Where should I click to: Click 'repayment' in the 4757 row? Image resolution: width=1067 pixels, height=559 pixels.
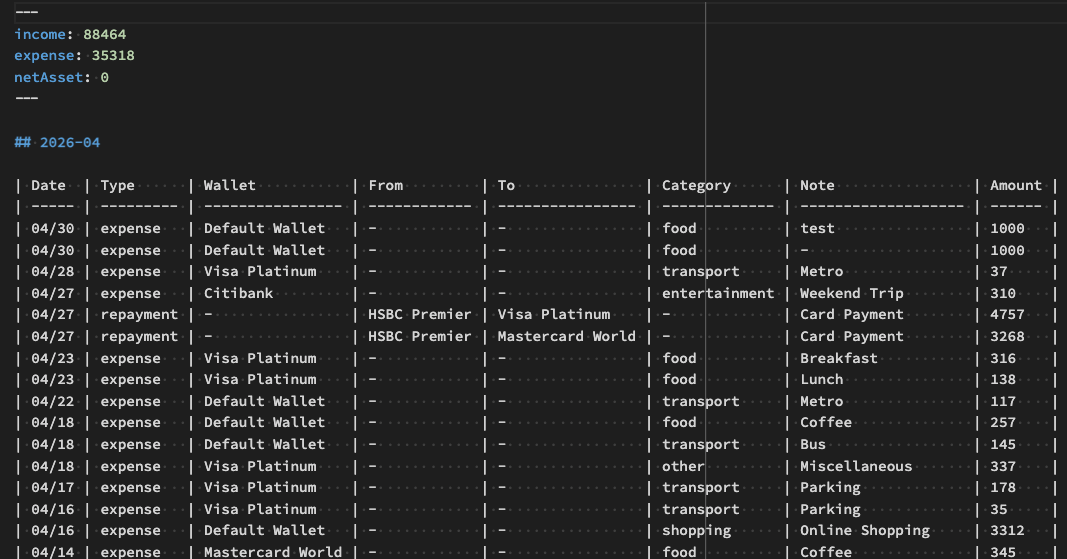139,315
